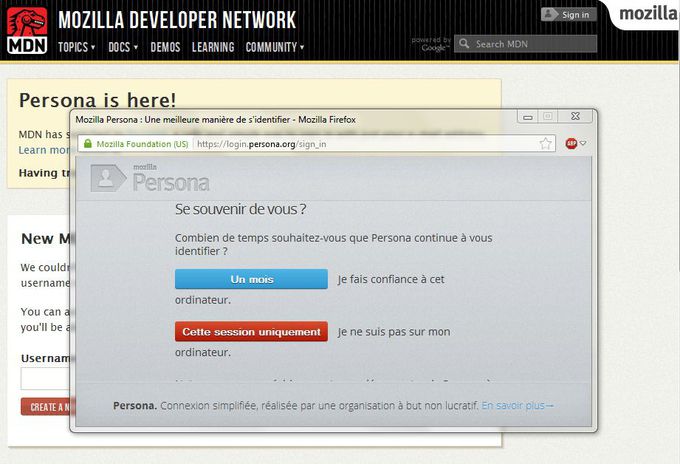The image size is (680, 464).
Task: Click the Mozilla Developer Network title
Action: pos(177,20)
